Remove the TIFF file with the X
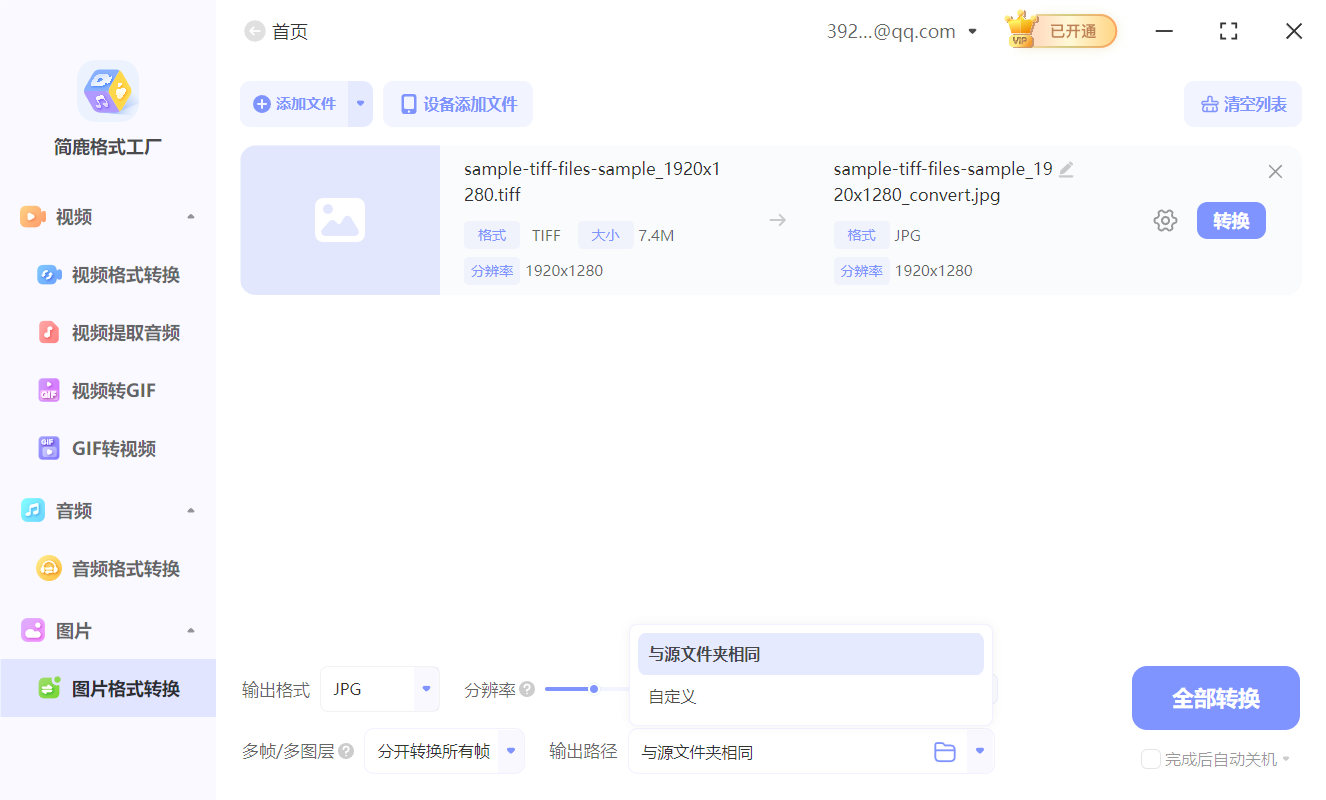This screenshot has width=1326, height=800. pyautogui.click(x=1275, y=171)
